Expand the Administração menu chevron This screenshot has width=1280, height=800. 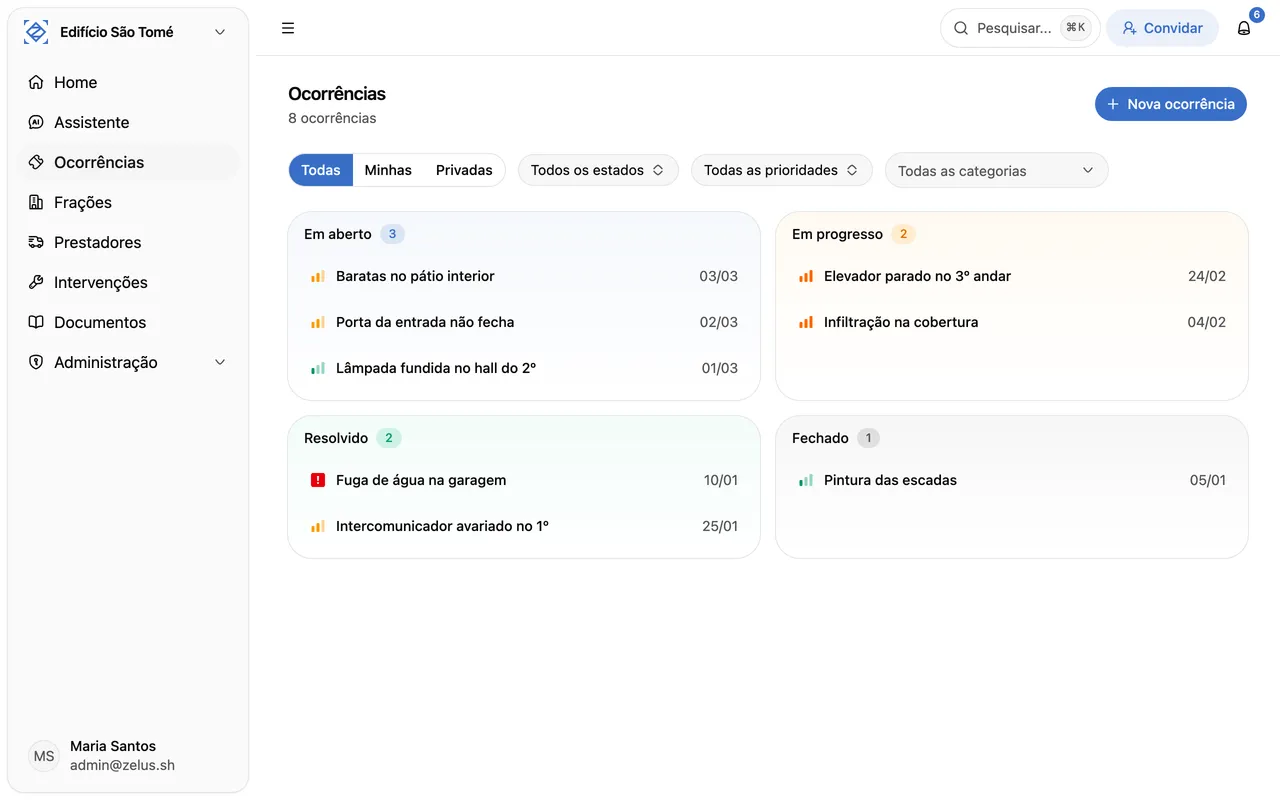pyautogui.click(x=220, y=362)
